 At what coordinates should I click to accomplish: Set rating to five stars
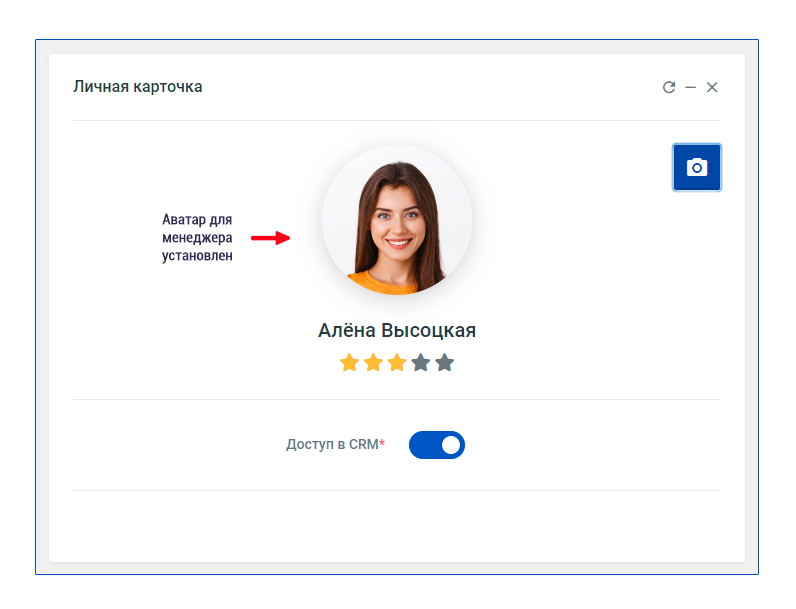pyautogui.click(x=445, y=363)
